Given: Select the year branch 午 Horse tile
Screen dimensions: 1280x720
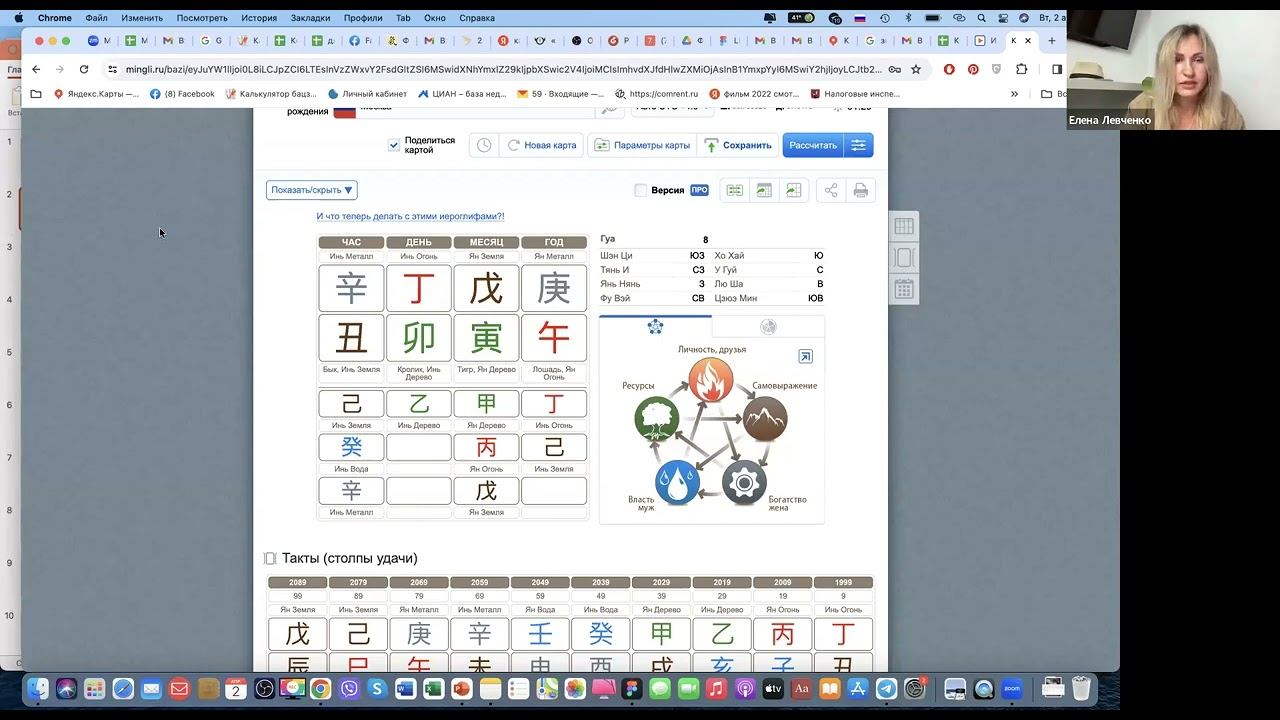Looking at the screenshot, I should coord(554,338).
